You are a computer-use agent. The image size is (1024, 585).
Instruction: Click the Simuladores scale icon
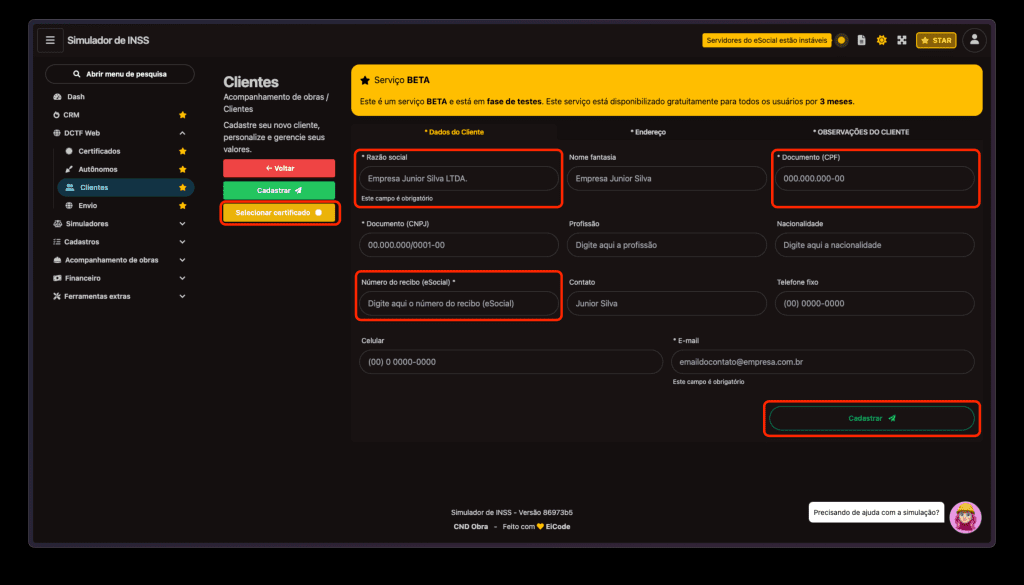(x=57, y=224)
